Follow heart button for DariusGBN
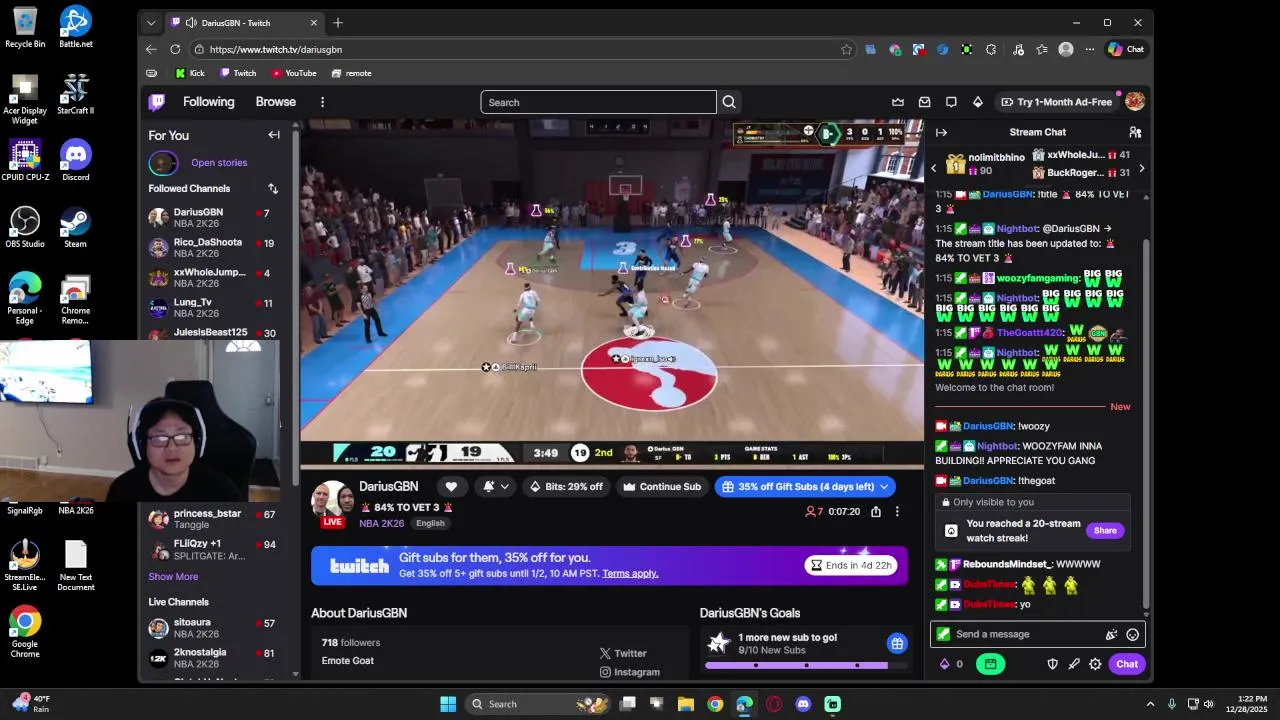1280x720 pixels. [451, 487]
